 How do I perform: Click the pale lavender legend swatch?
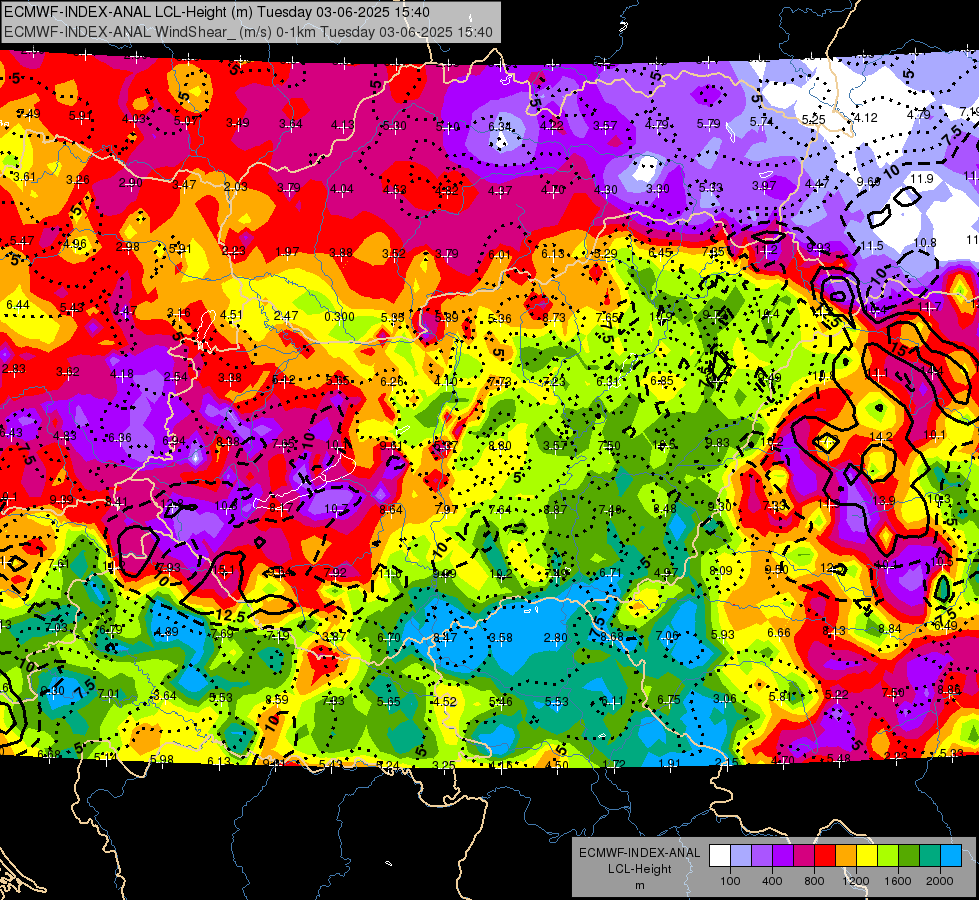click(740, 856)
